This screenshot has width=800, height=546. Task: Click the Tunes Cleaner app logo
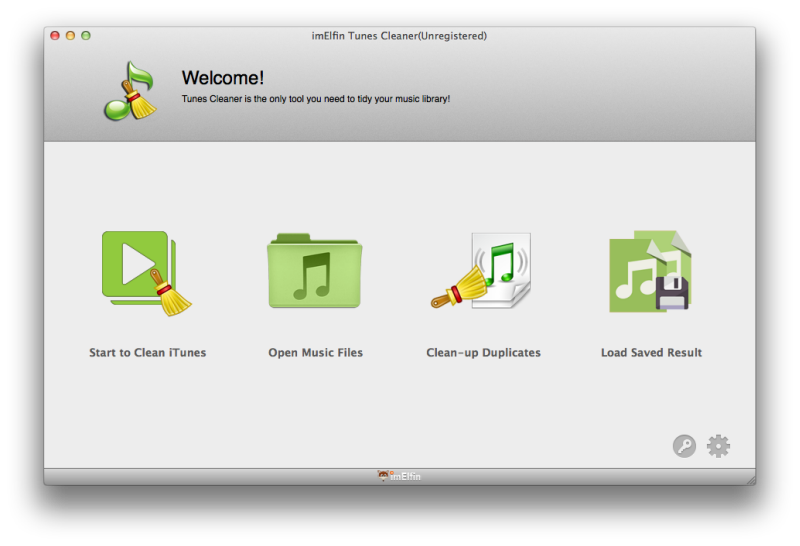tap(130, 91)
